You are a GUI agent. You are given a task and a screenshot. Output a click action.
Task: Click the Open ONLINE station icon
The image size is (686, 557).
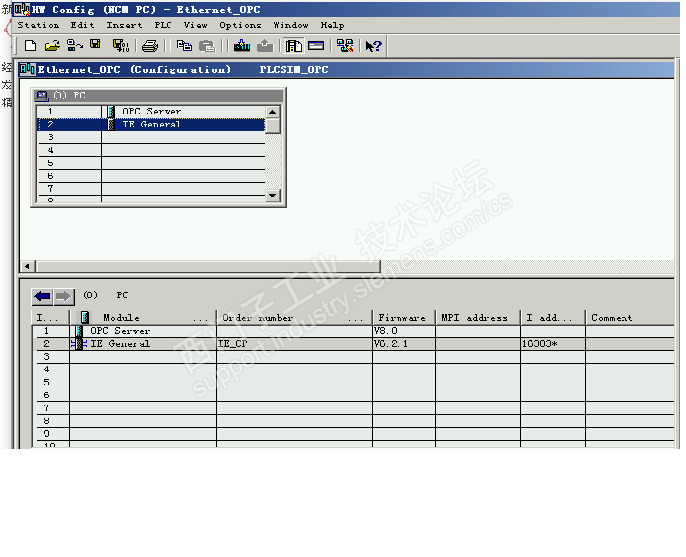(x=75, y=46)
